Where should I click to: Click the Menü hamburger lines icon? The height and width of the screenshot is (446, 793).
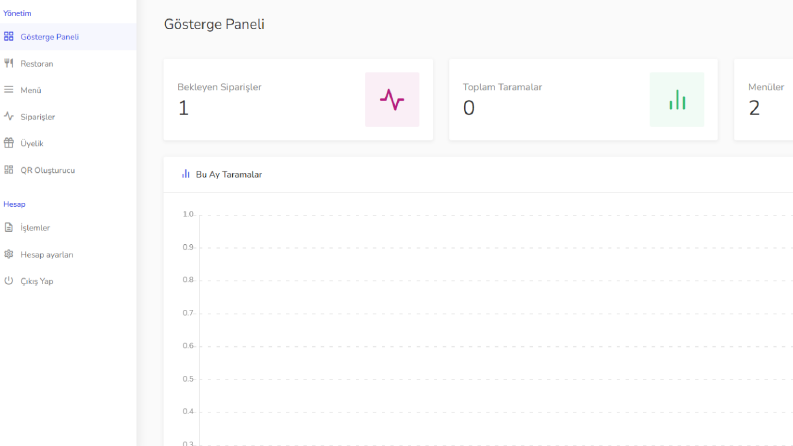pyautogui.click(x=9, y=90)
